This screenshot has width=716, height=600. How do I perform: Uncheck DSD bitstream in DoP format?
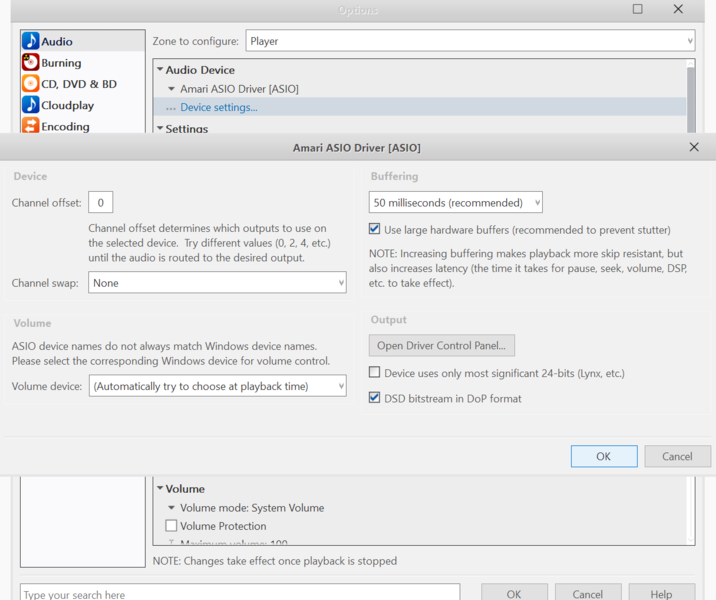tap(375, 398)
